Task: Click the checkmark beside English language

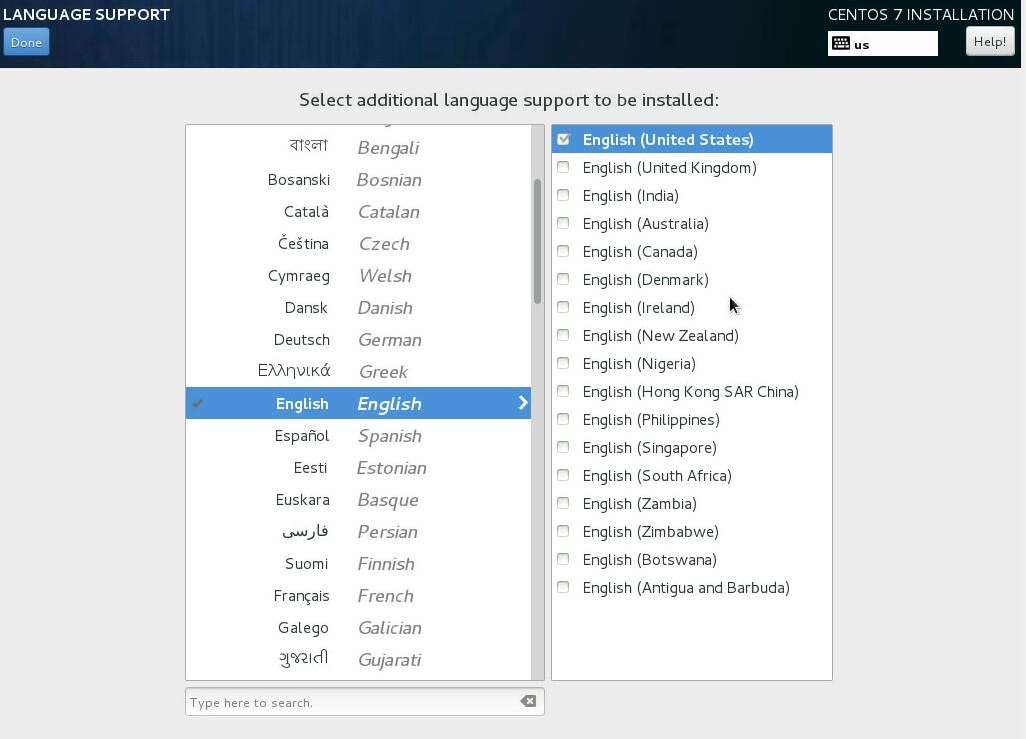Action: (x=198, y=404)
